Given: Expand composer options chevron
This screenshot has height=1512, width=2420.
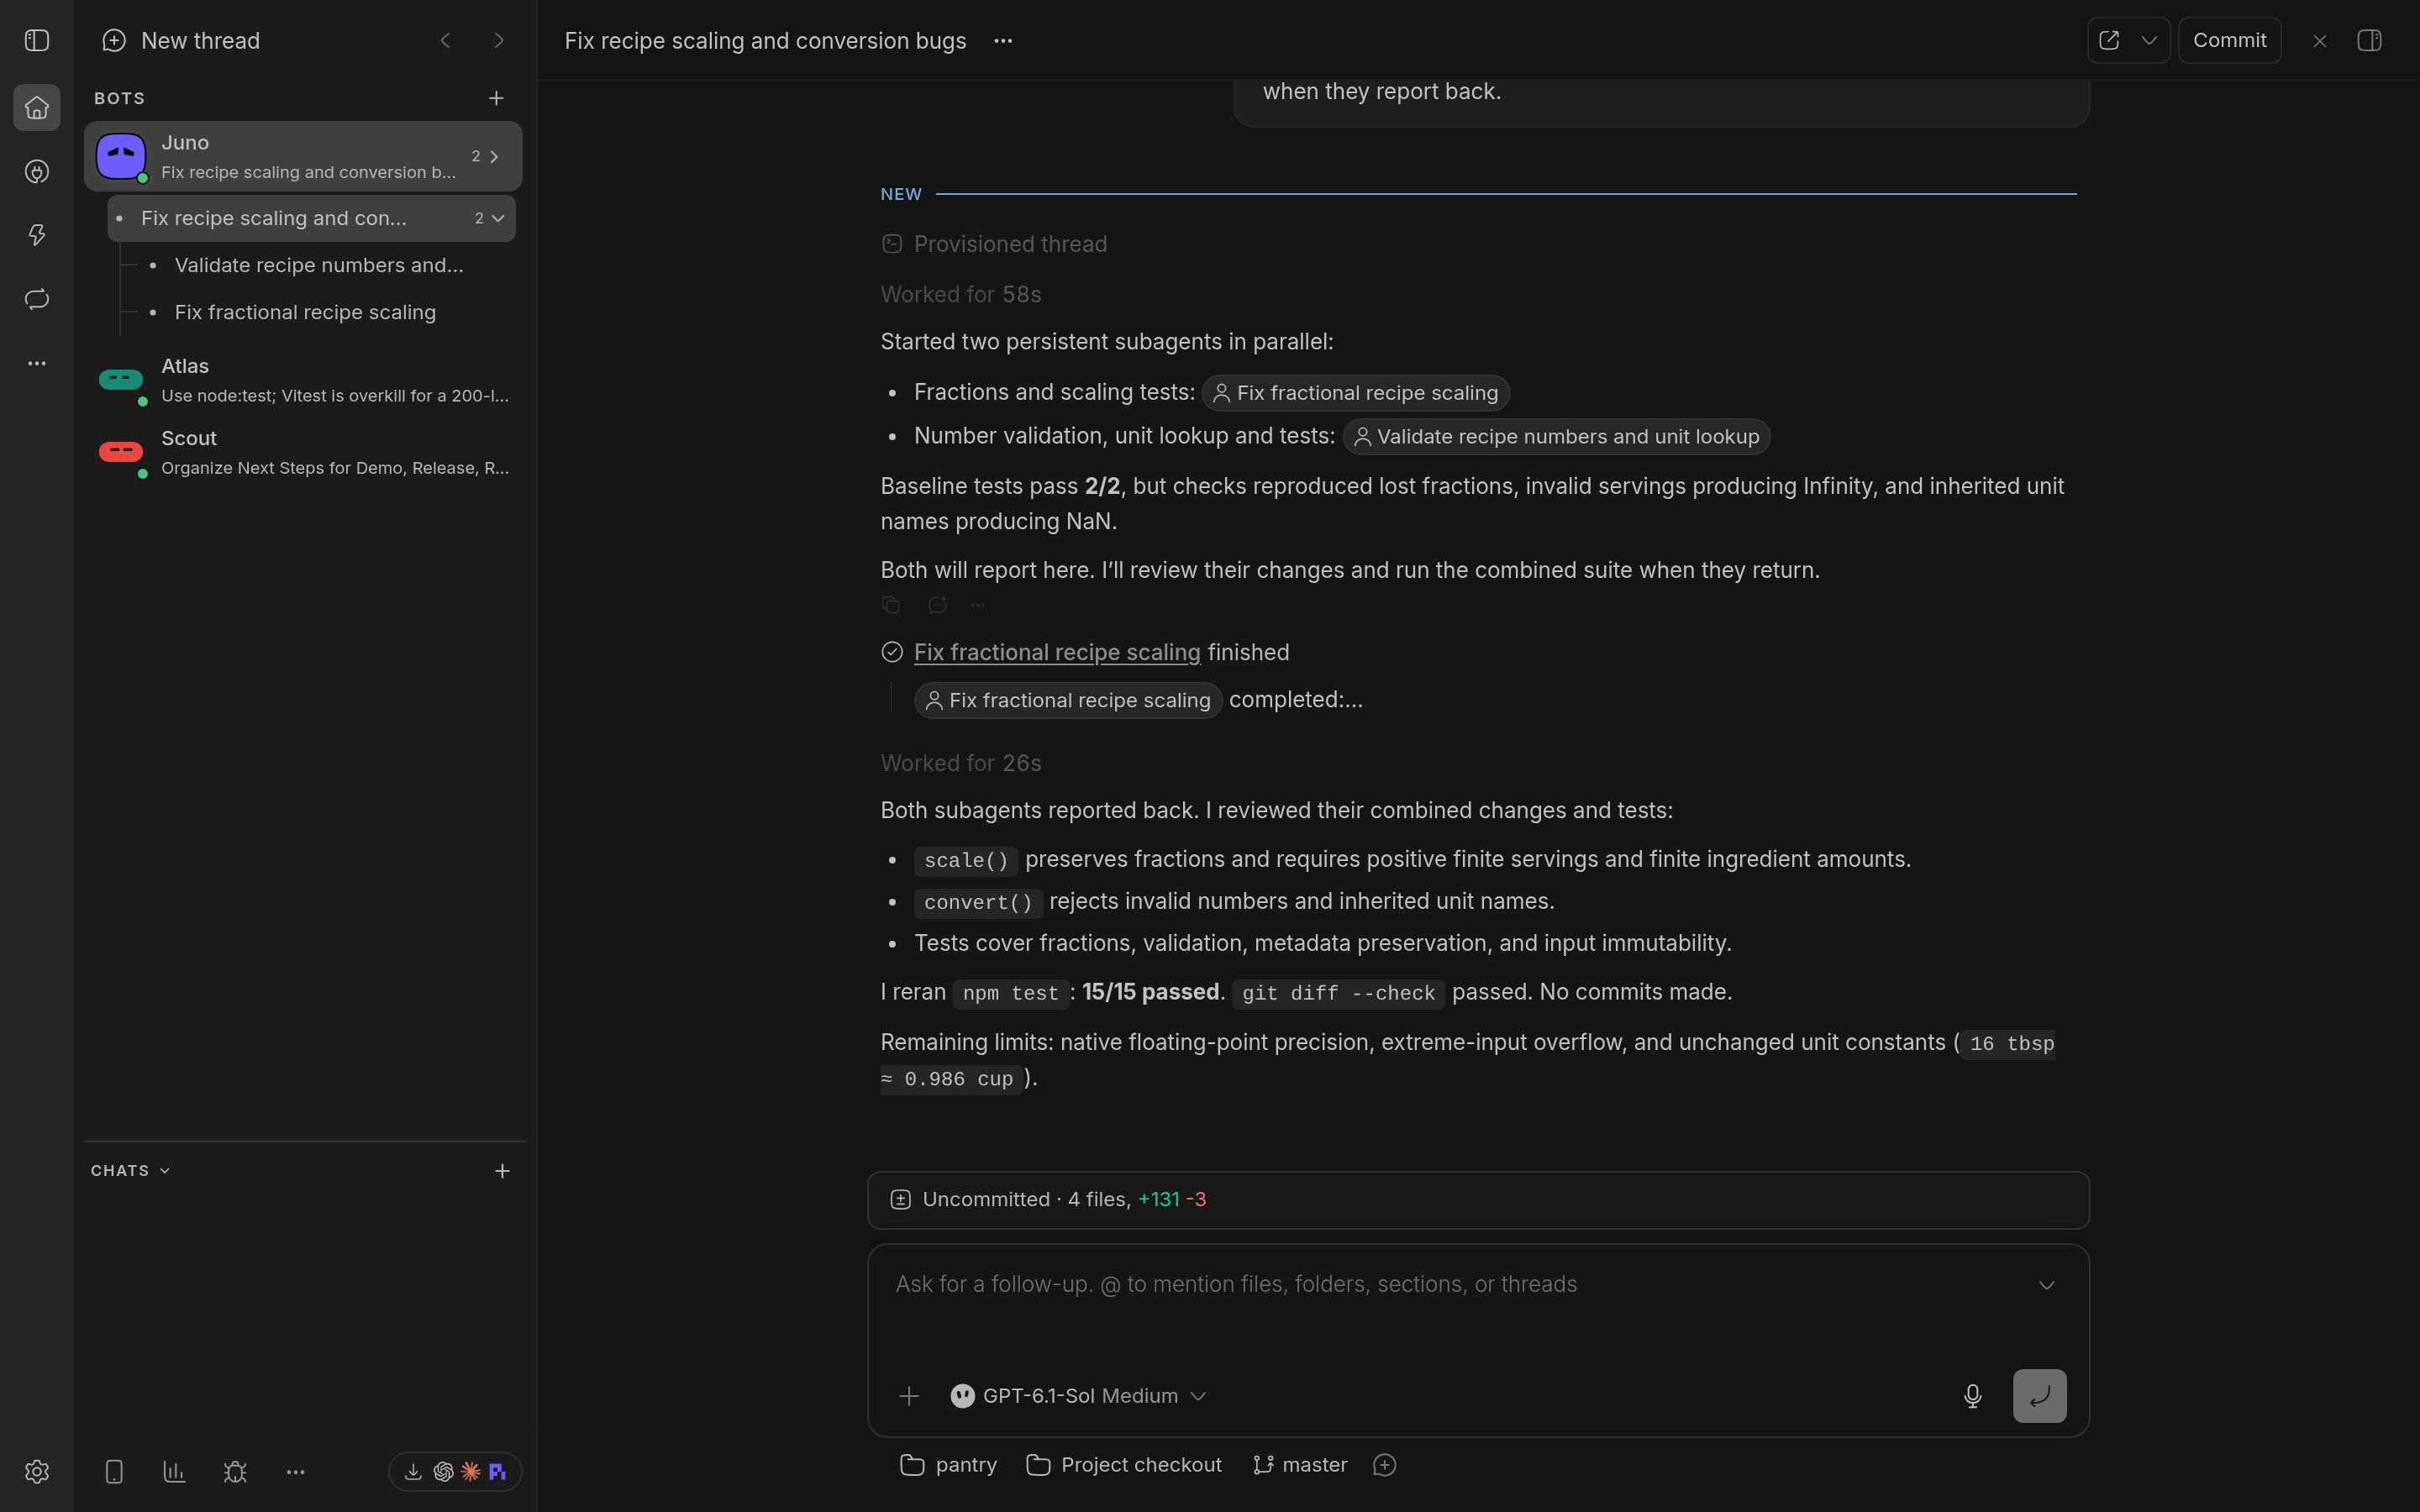Looking at the screenshot, I should [x=2046, y=1284].
